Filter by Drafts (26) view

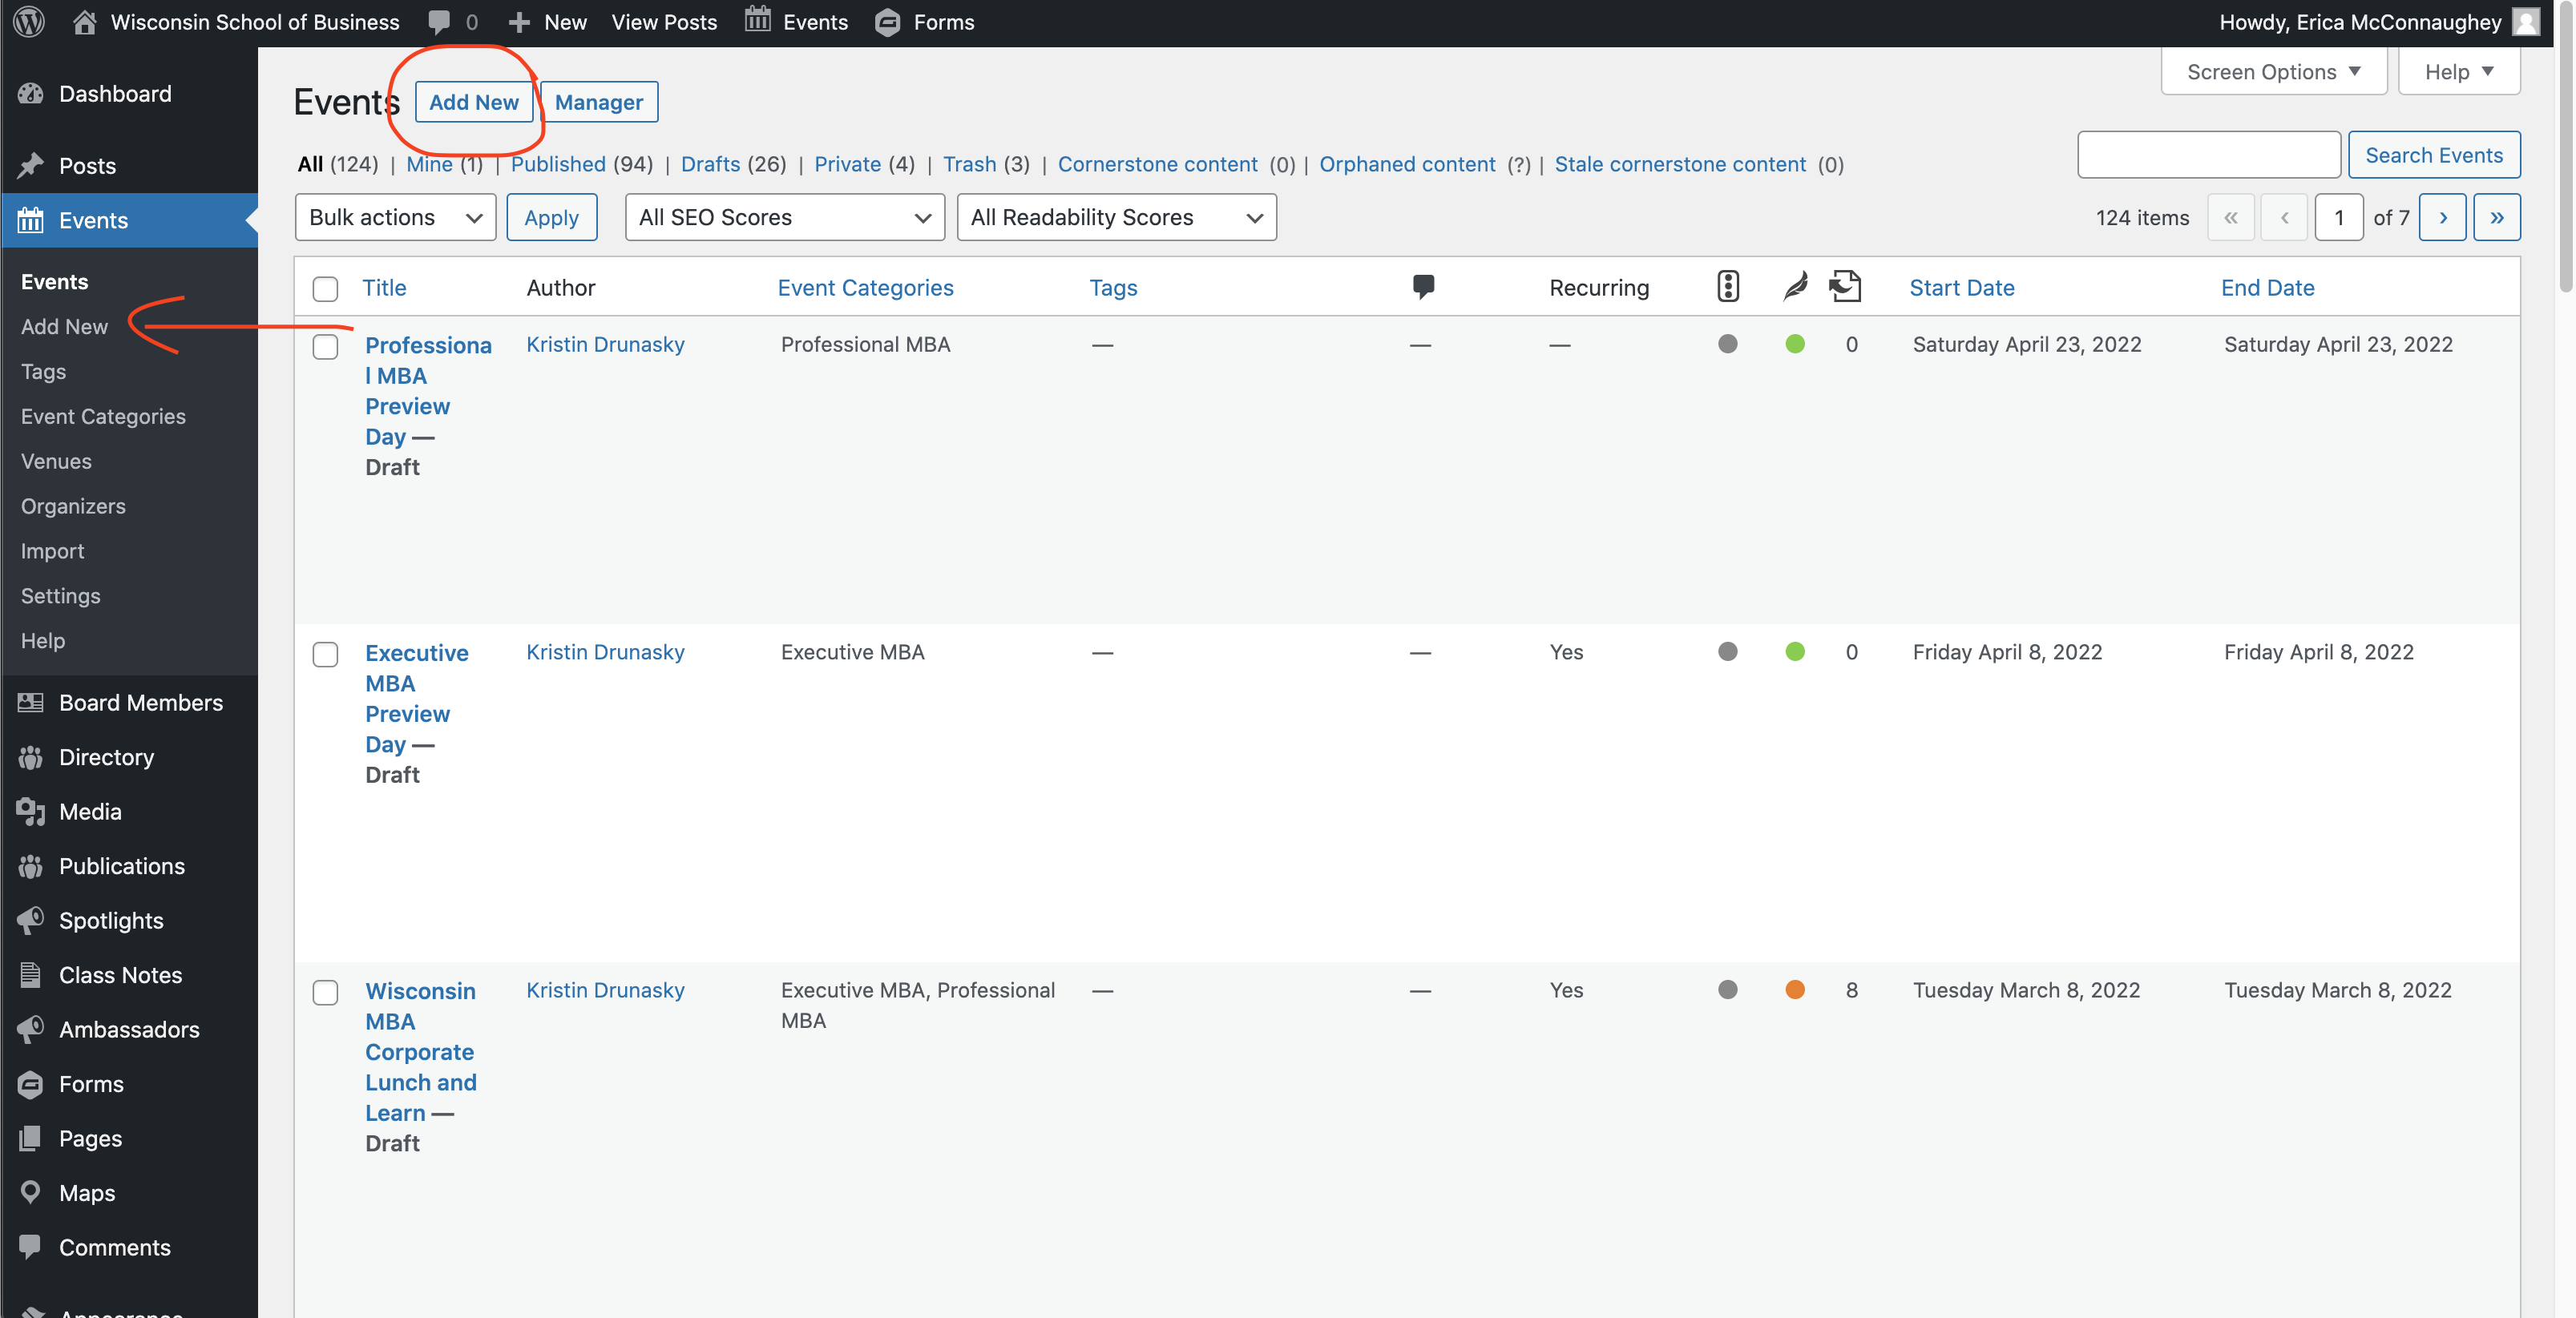710,164
